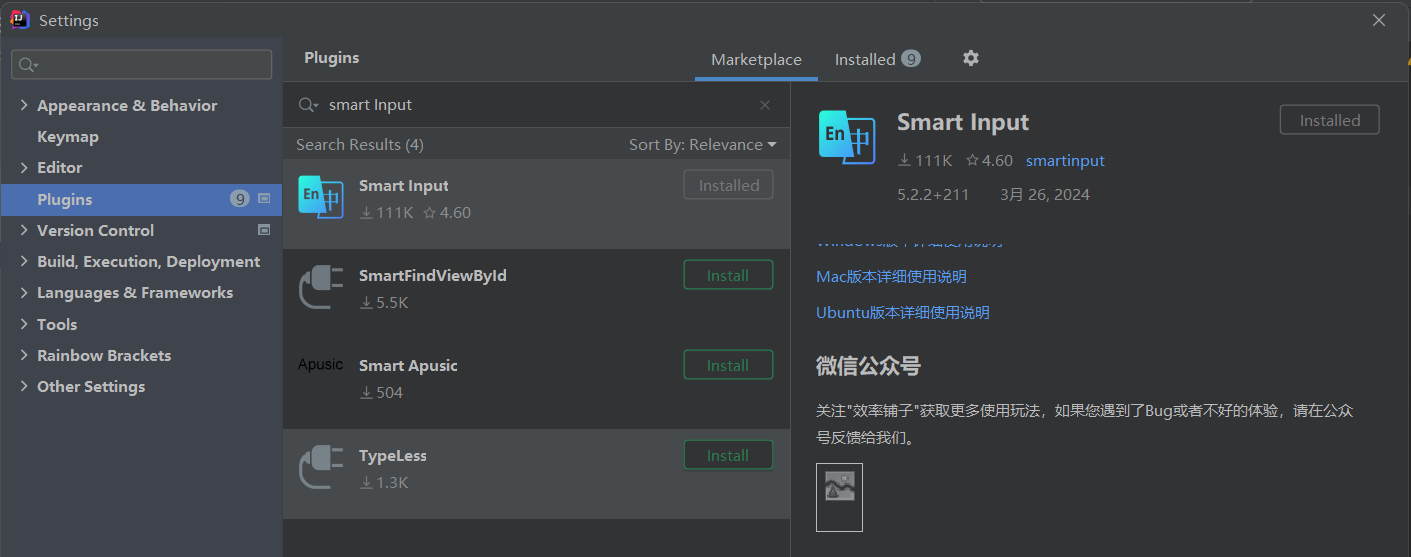Clear the plugin search with the X icon

click(765, 105)
